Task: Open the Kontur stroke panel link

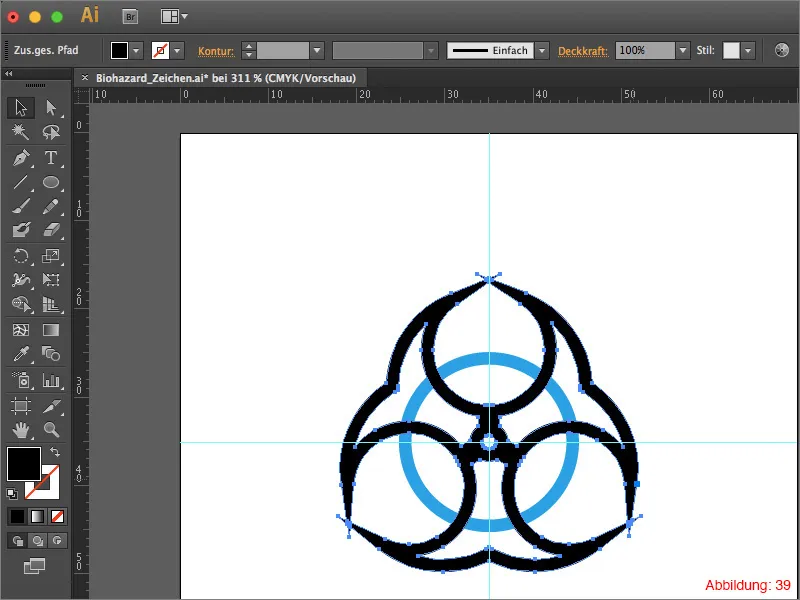Action: tap(216, 51)
